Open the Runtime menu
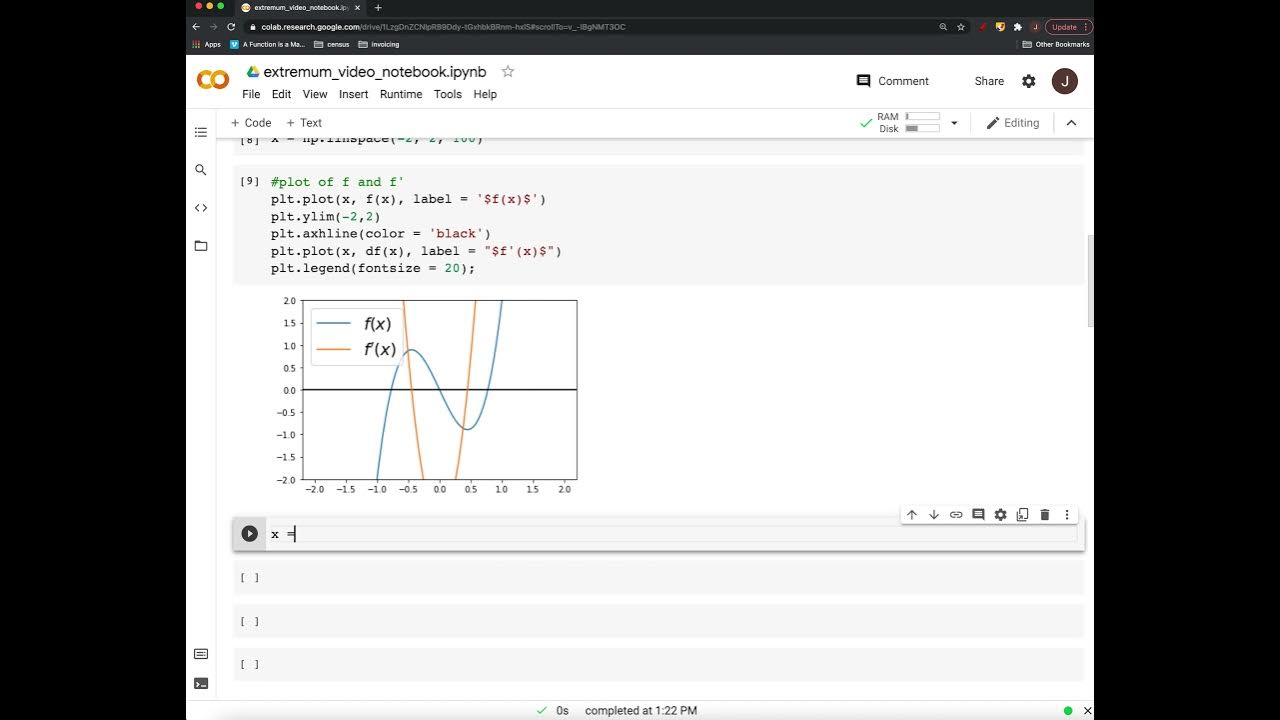The width and height of the screenshot is (1280, 720). [x=401, y=94]
